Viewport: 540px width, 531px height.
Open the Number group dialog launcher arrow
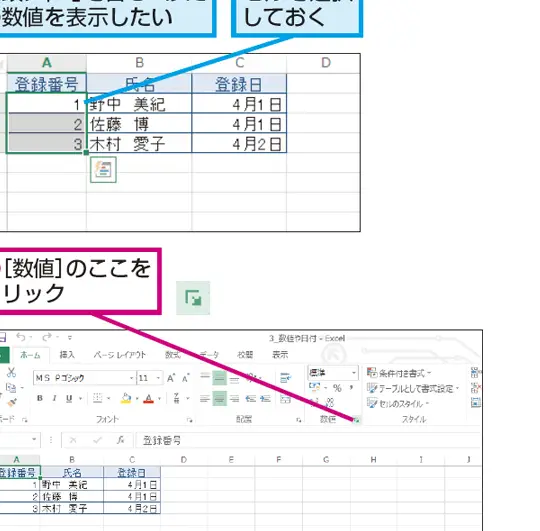[357, 420]
